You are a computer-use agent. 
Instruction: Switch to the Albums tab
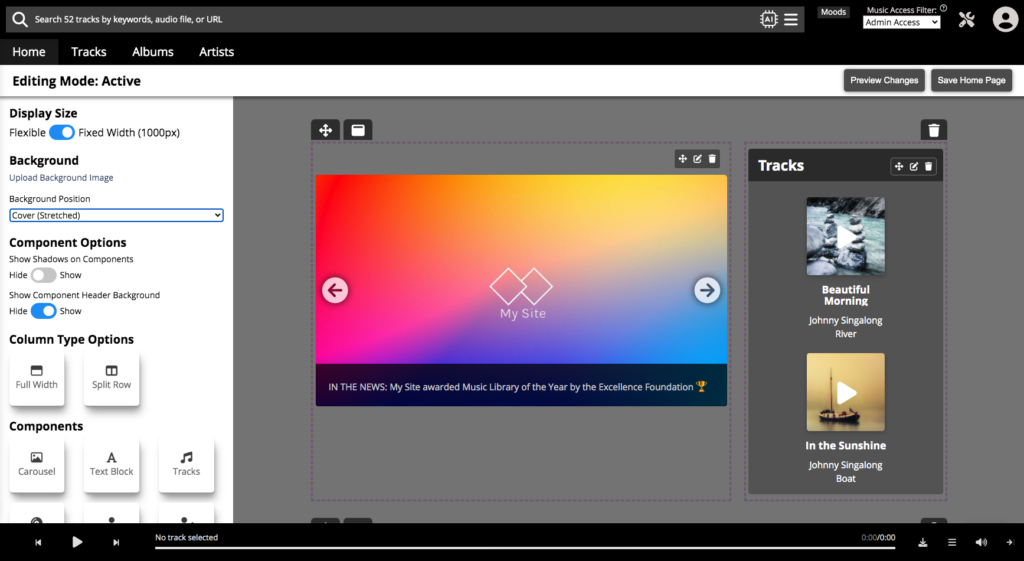click(153, 52)
